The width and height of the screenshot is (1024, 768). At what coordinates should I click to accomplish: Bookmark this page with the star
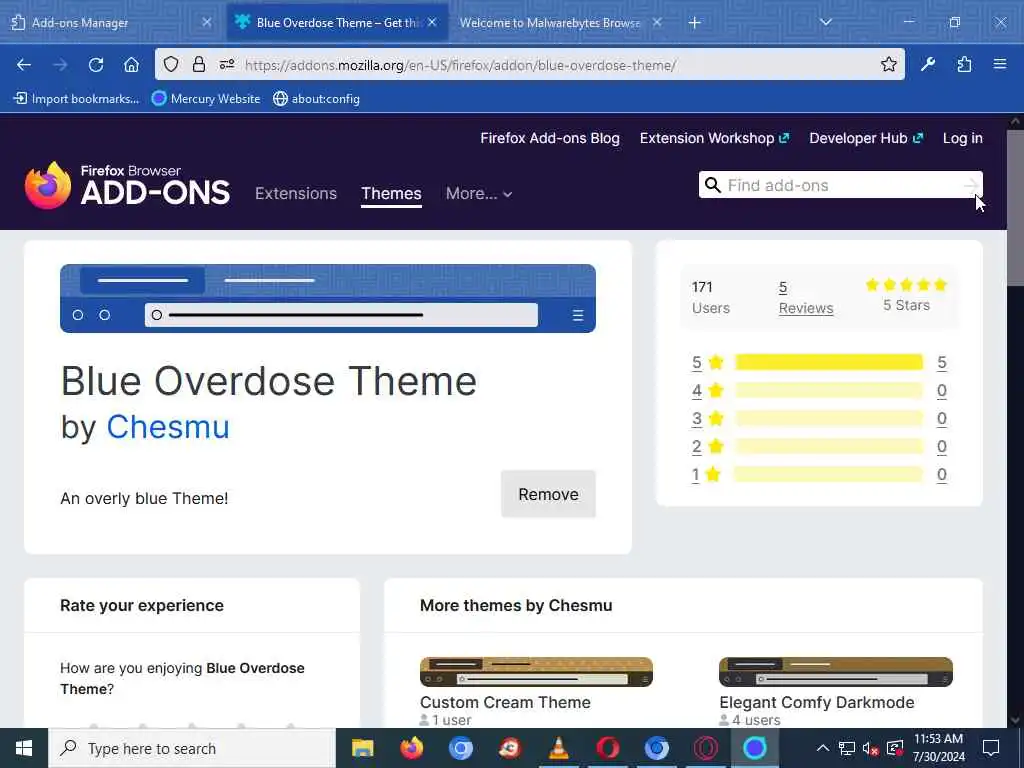[888, 64]
